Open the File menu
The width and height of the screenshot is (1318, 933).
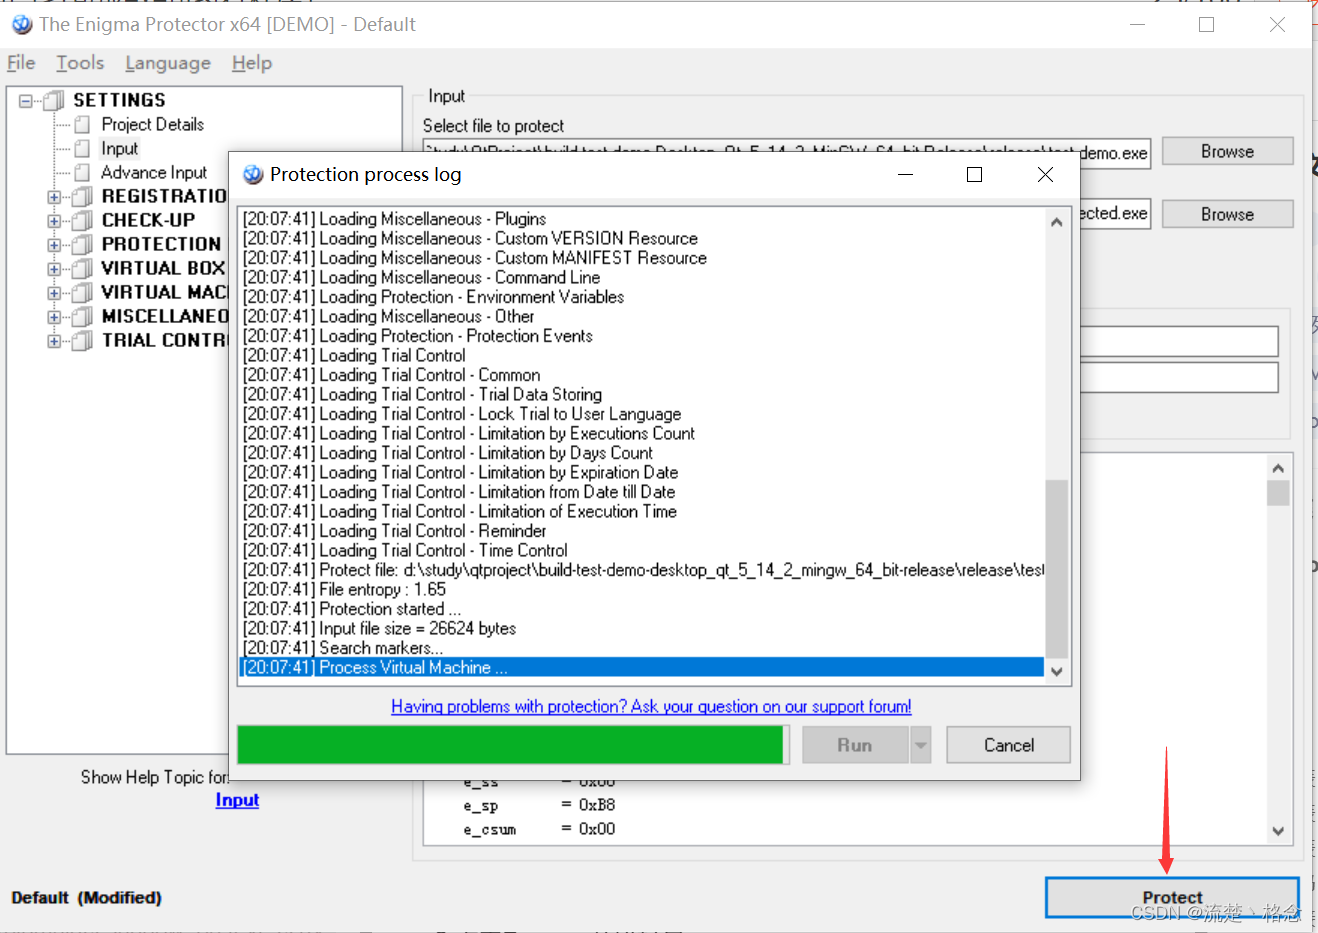pos(21,63)
